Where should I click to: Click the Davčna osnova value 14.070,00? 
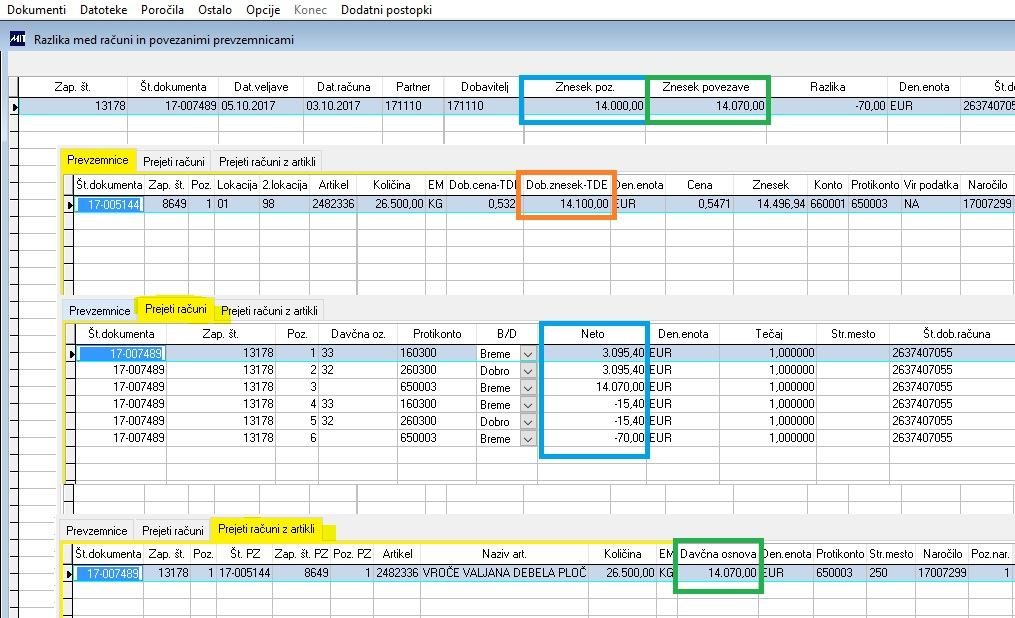(718, 573)
